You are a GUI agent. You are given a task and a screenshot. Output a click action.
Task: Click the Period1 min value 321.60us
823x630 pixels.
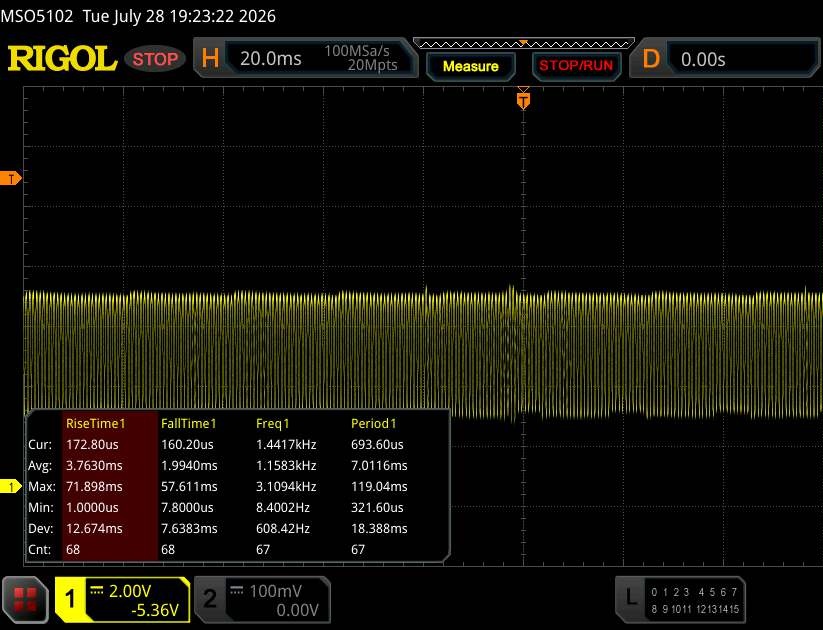[377, 508]
